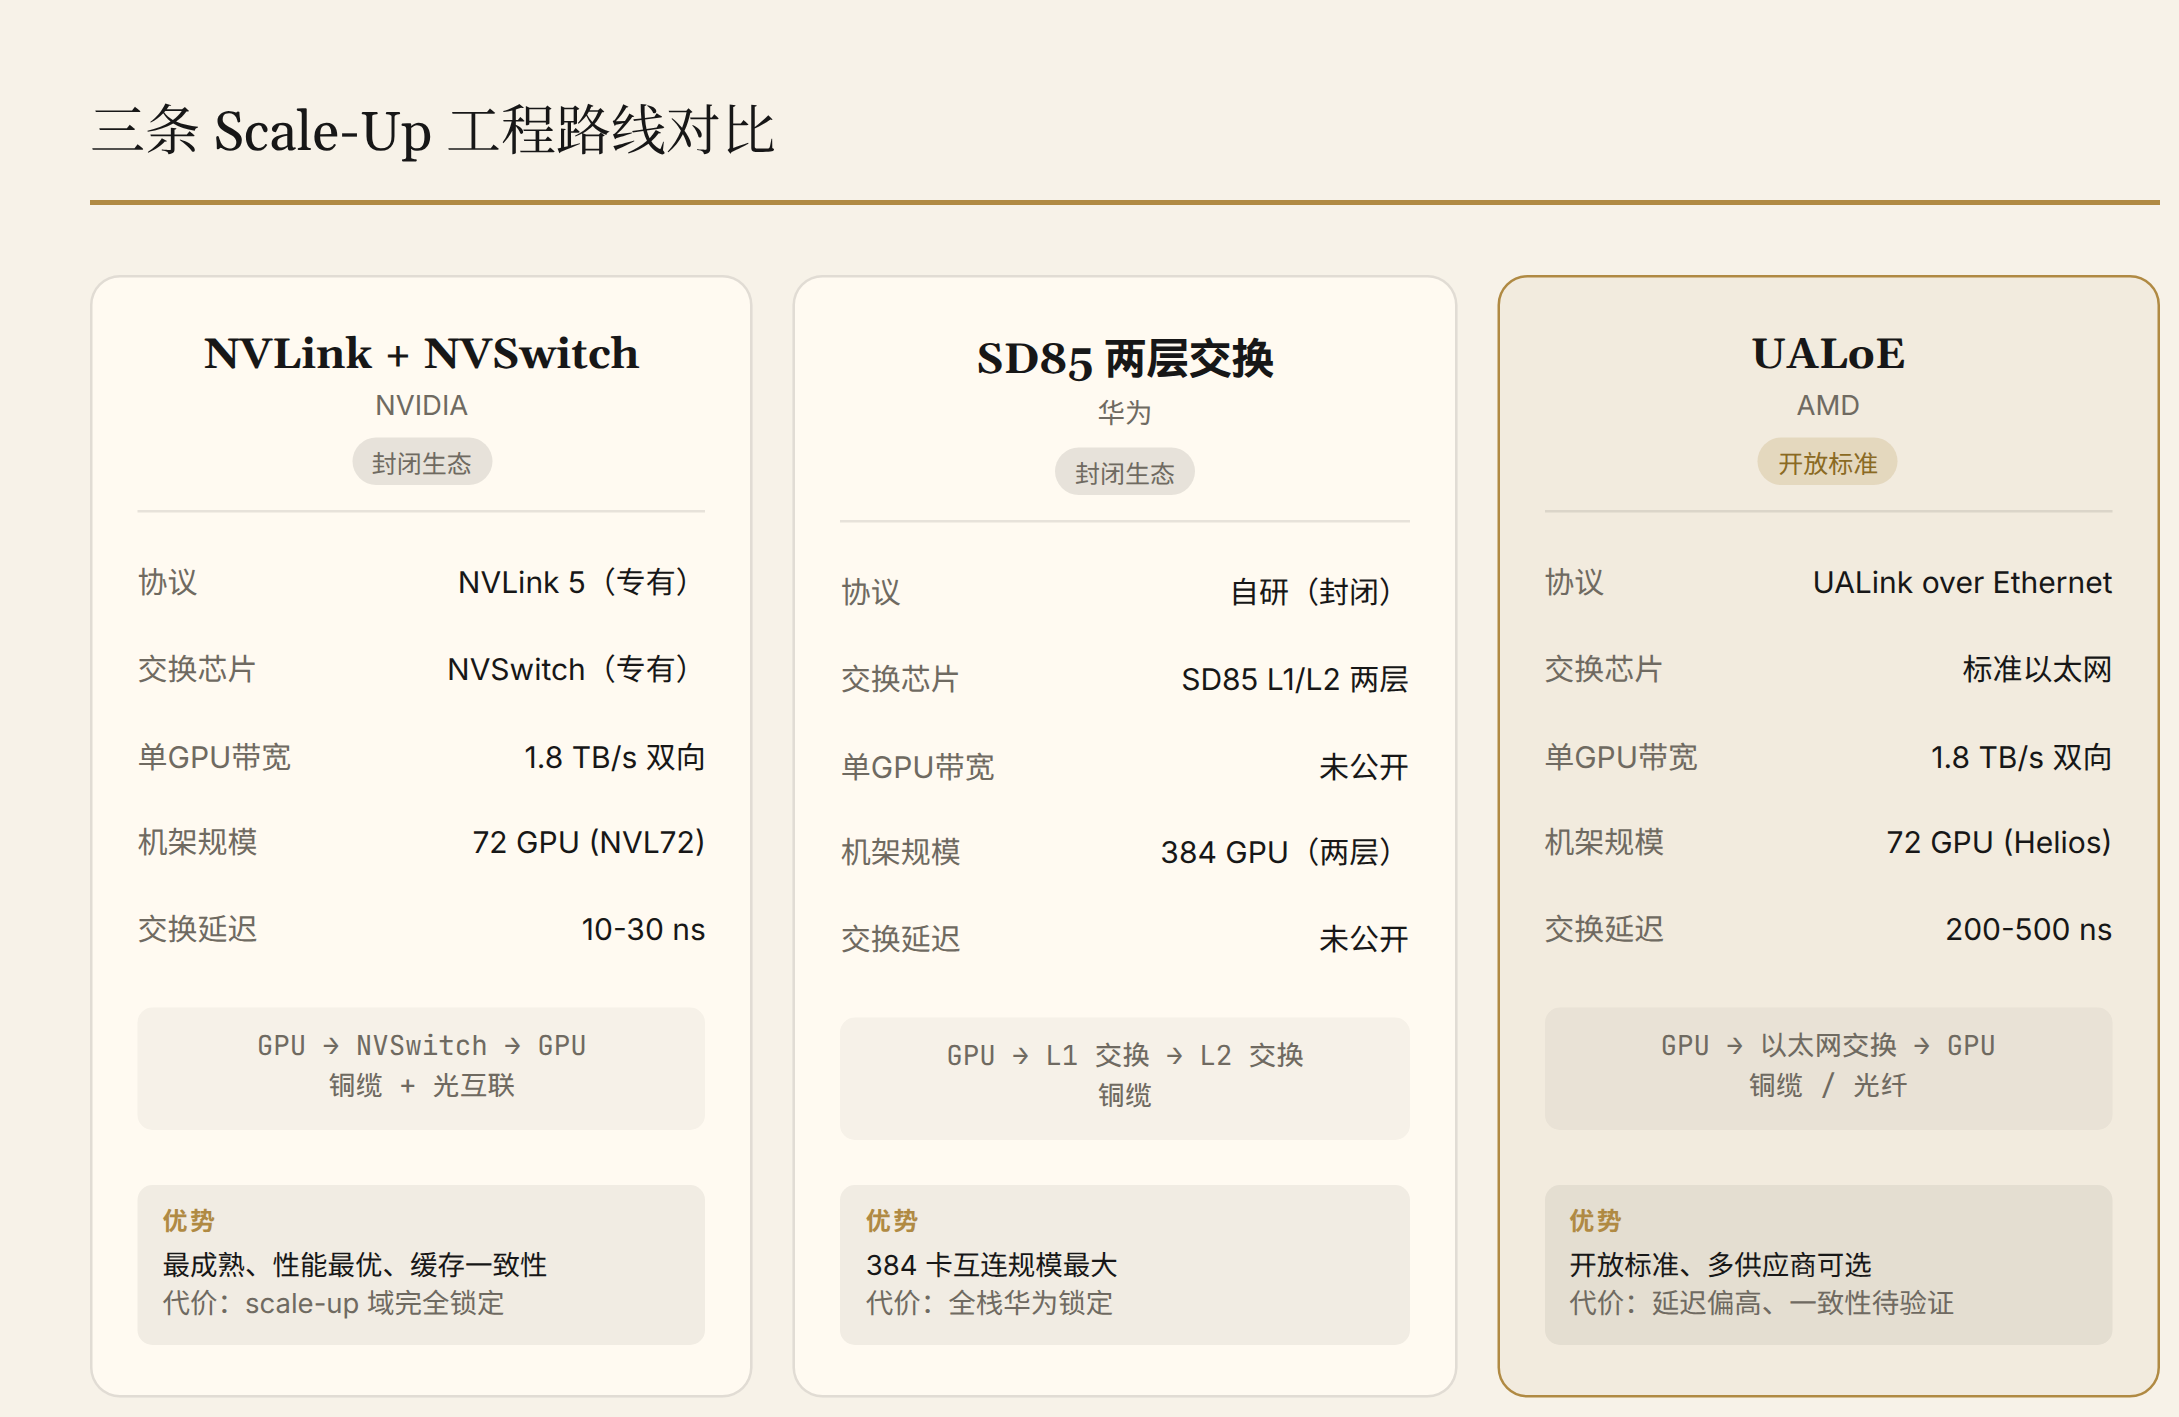Click the GPU → 以太网交换 → GPU topology box
Viewport: 2179px width, 1417px height.
(1828, 1068)
